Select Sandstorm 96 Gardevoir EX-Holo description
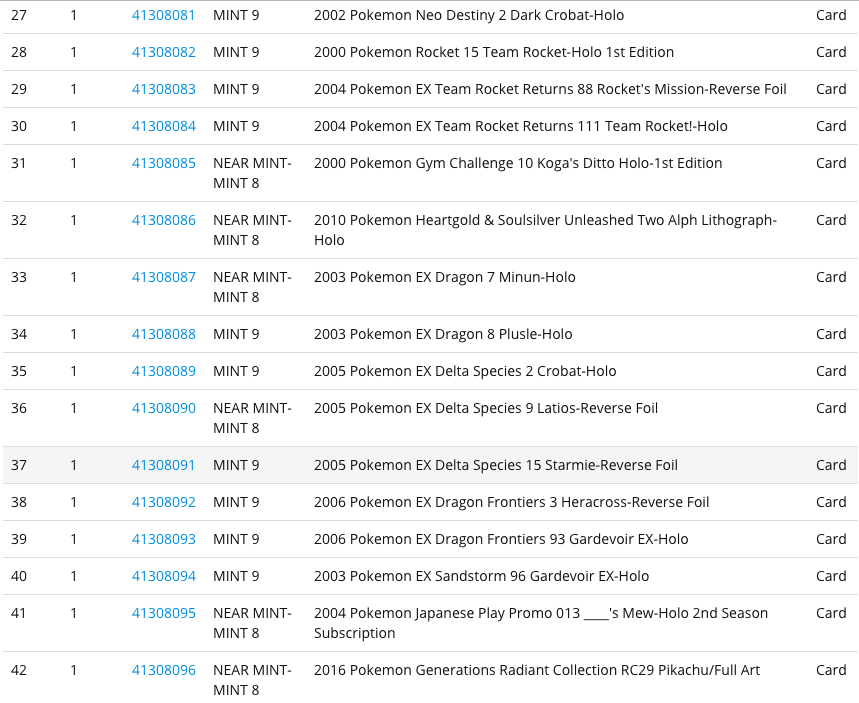Image resolution: width=859 pixels, height=703 pixels. click(x=481, y=576)
